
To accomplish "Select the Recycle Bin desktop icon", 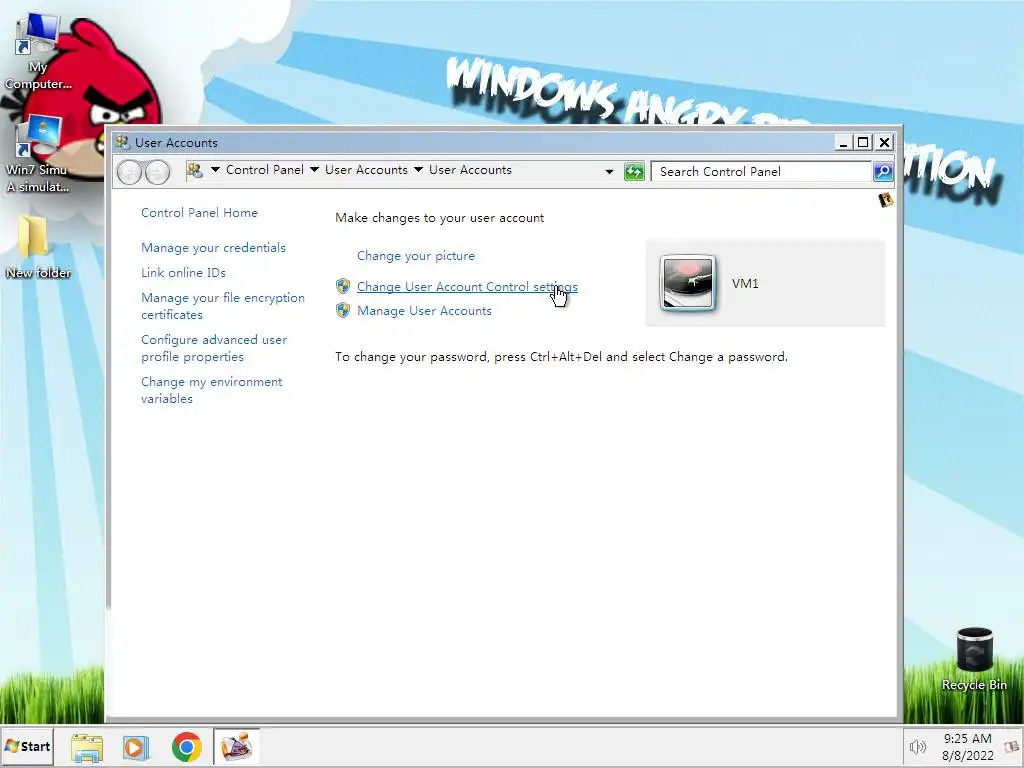I will coord(974,660).
